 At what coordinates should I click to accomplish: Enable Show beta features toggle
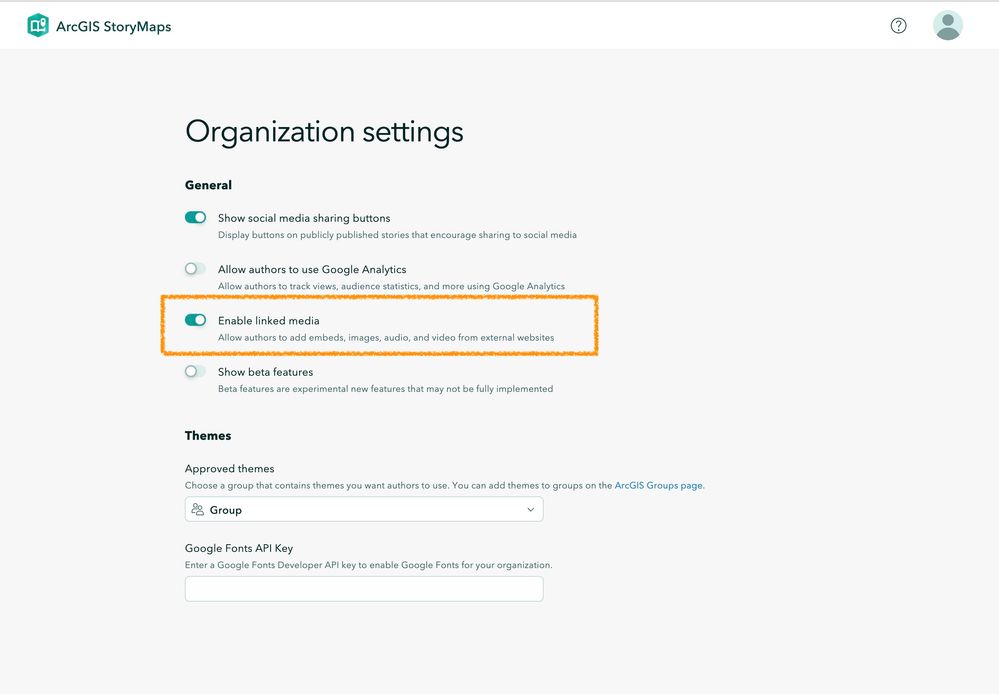tap(195, 372)
